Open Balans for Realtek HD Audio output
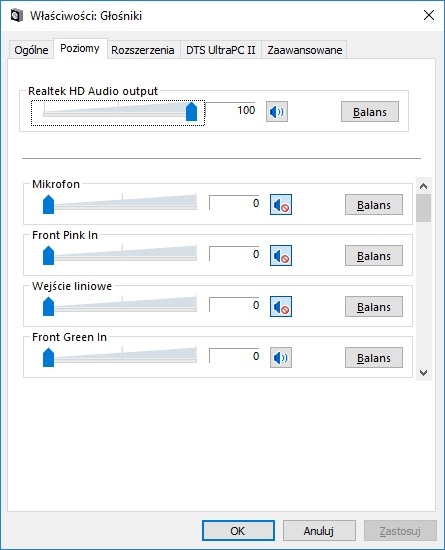The width and height of the screenshot is (445, 550). tap(370, 112)
